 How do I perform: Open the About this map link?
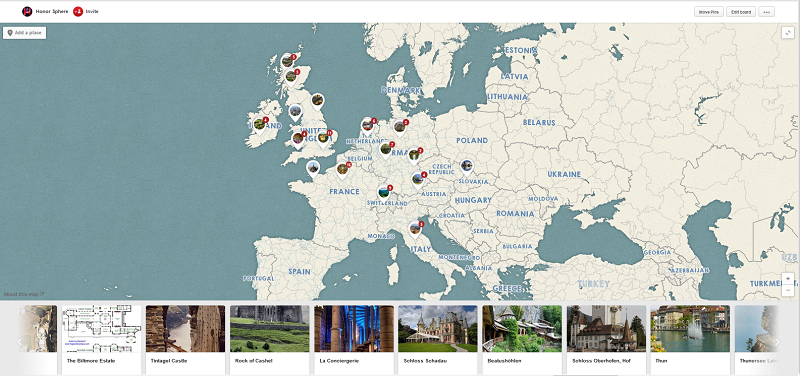24,294
